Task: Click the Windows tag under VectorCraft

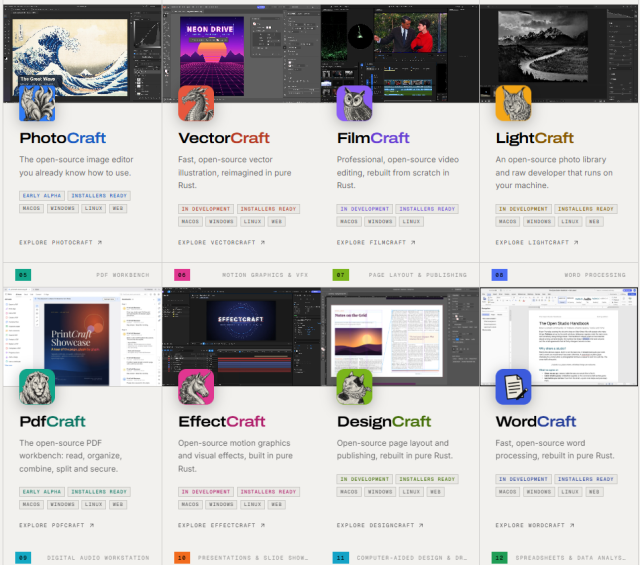Action: (x=221, y=222)
